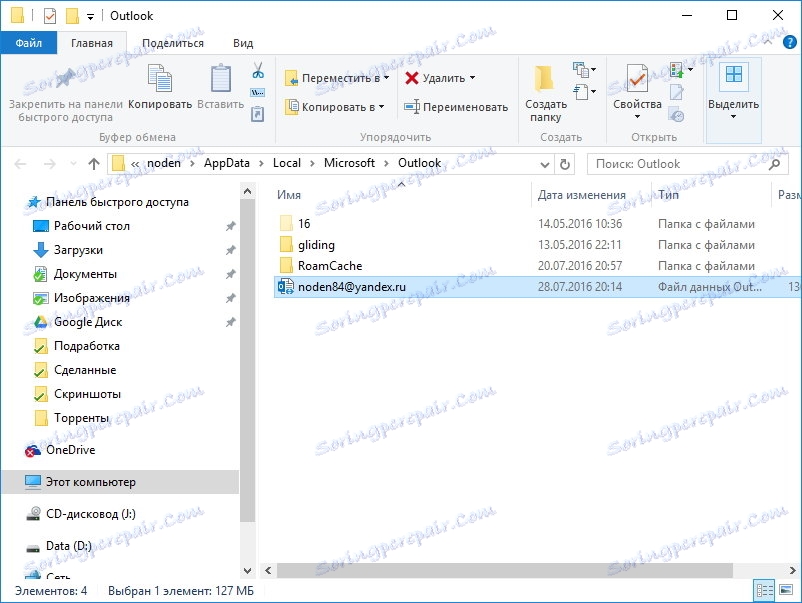Click the Cut scissors icon
This screenshot has height=603, width=802.
click(x=258, y=70)
